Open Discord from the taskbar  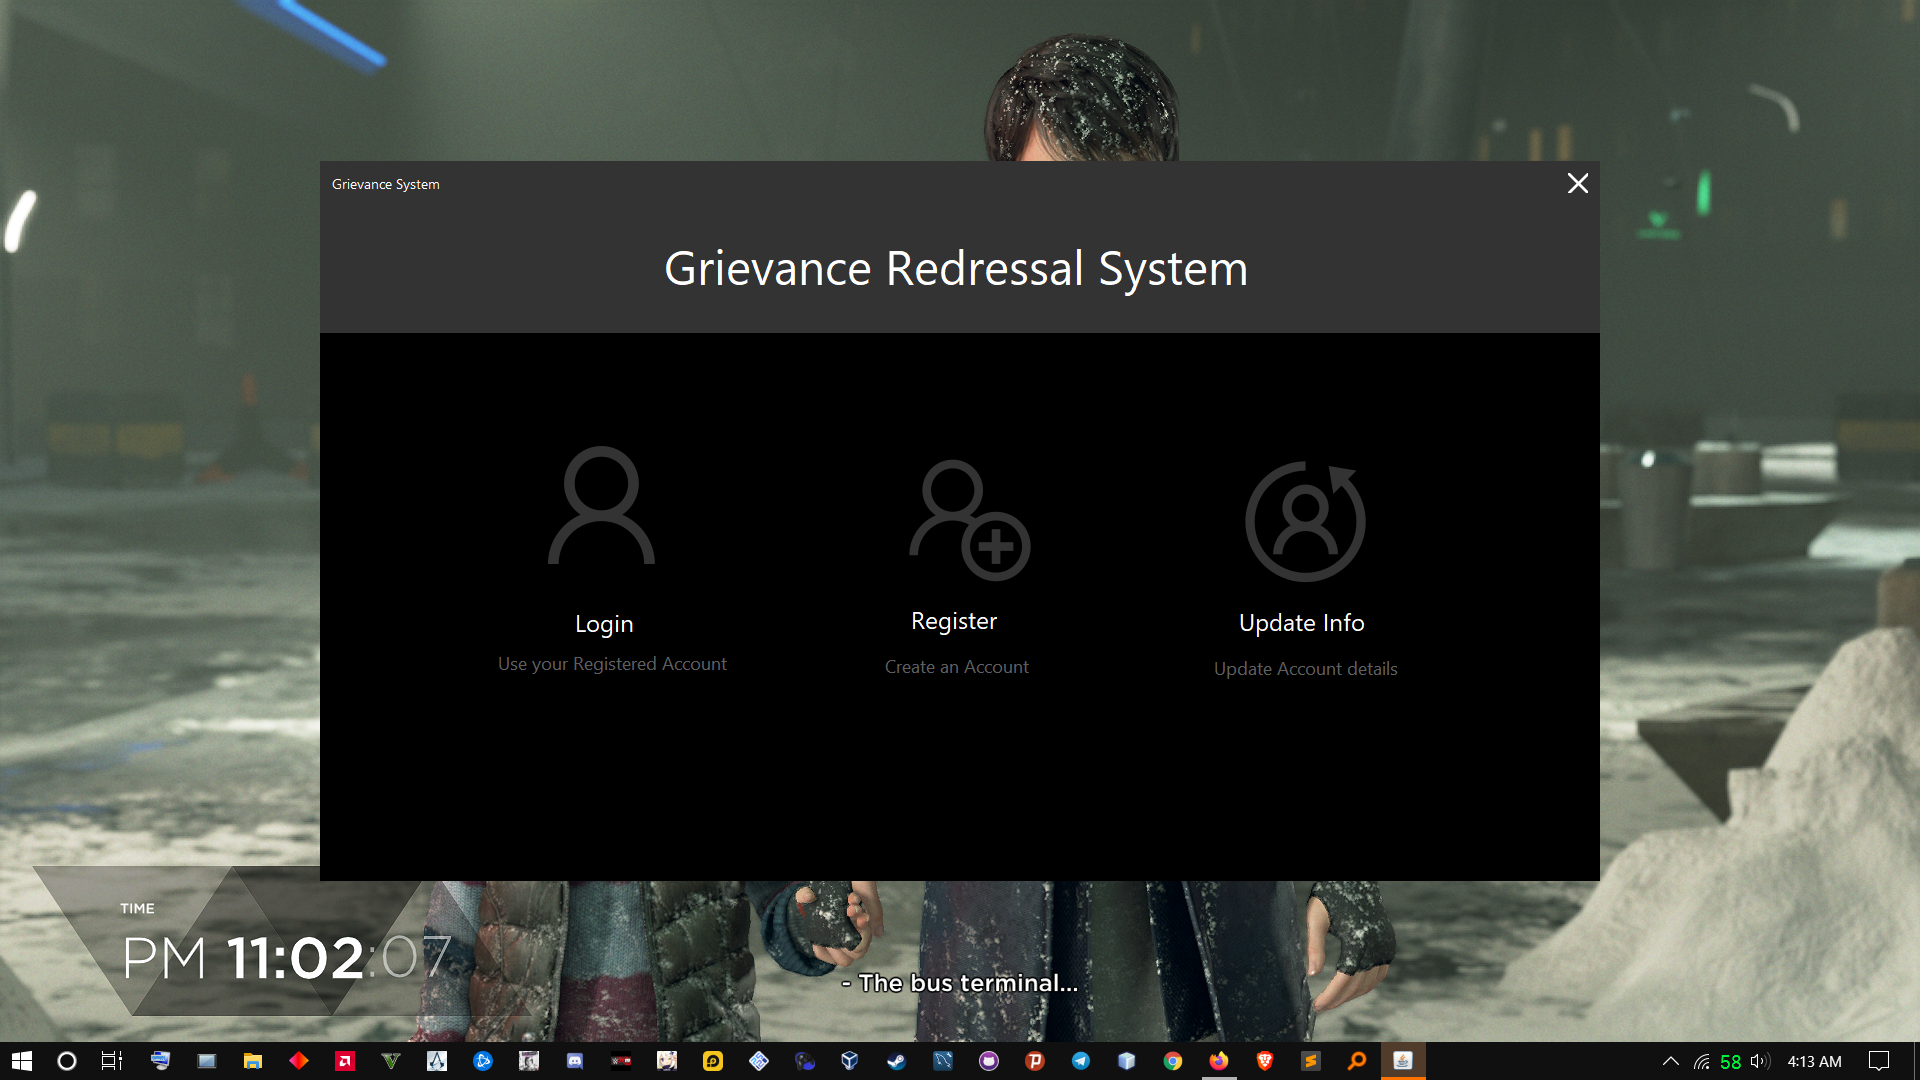pyautogui.click(x=575, y=1061)
